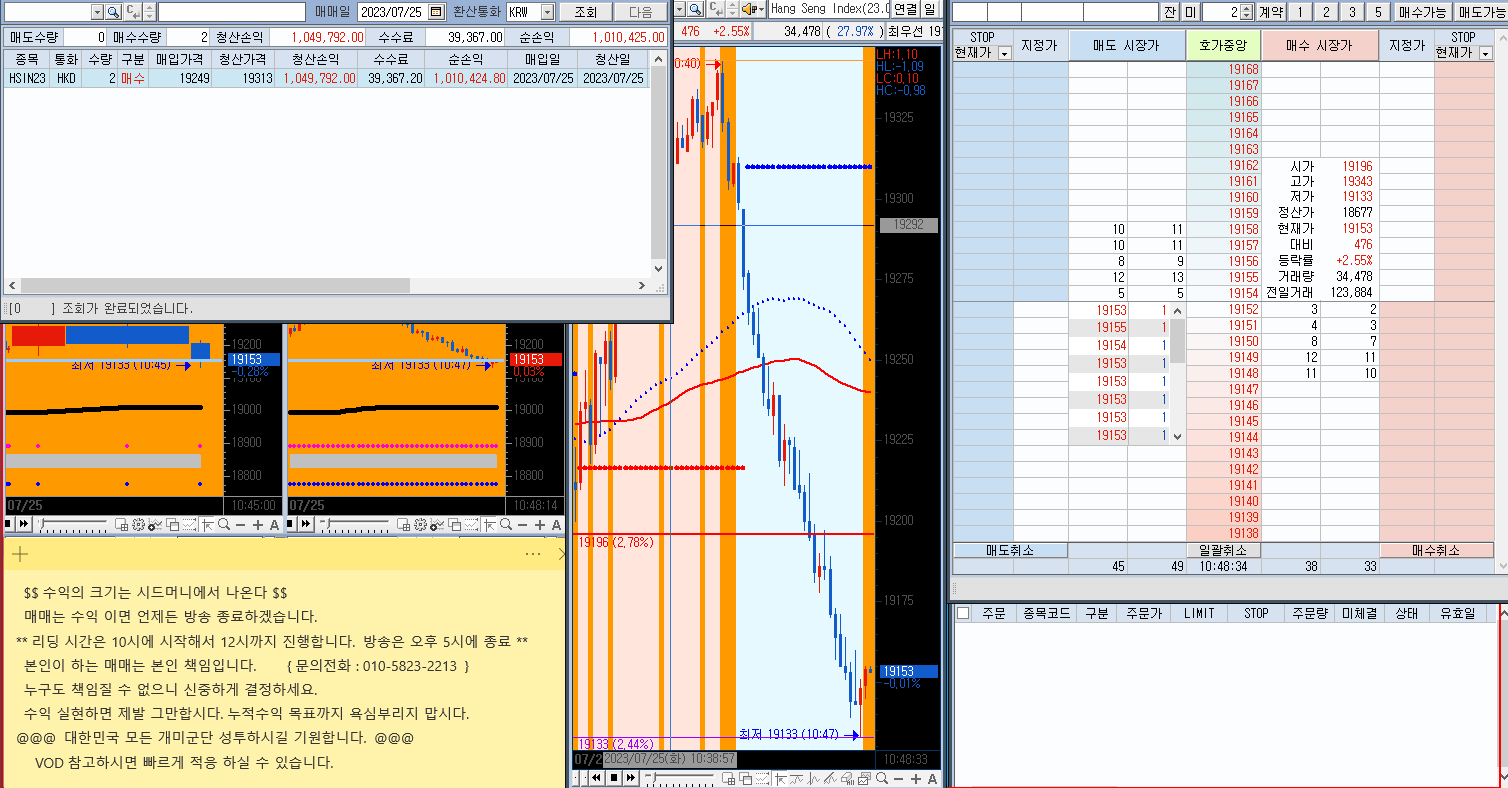The width and height of the screenshot is (1508, 788).
Task: Click the 호가중앙 center header
Action: pyautogui.click(x=1223, y=46)
